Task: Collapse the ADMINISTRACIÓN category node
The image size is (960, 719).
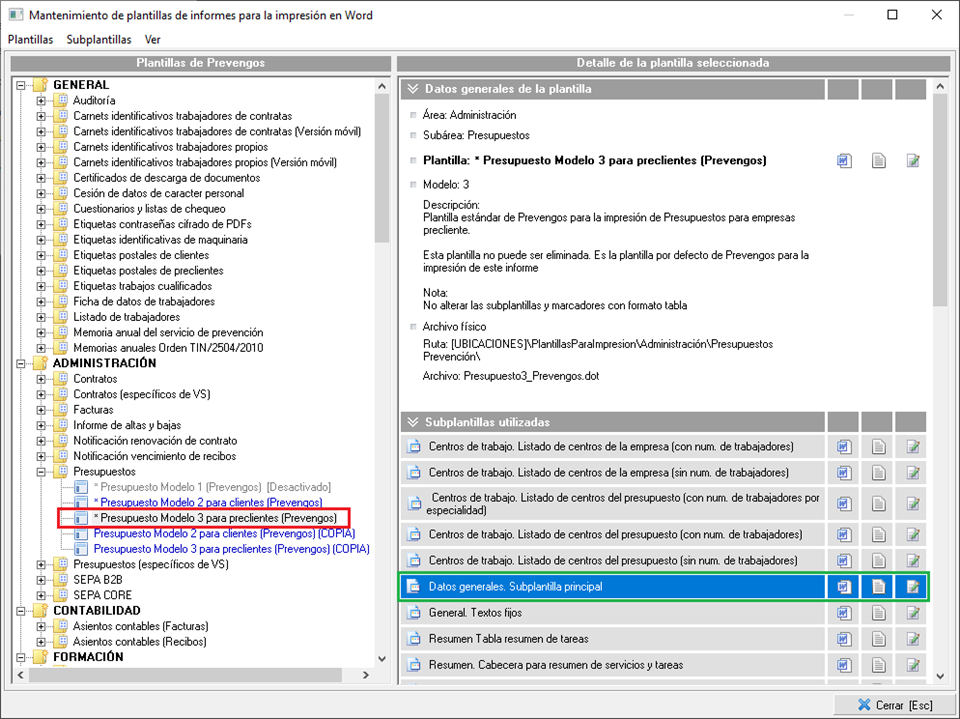Action: (x=21, y=364)
